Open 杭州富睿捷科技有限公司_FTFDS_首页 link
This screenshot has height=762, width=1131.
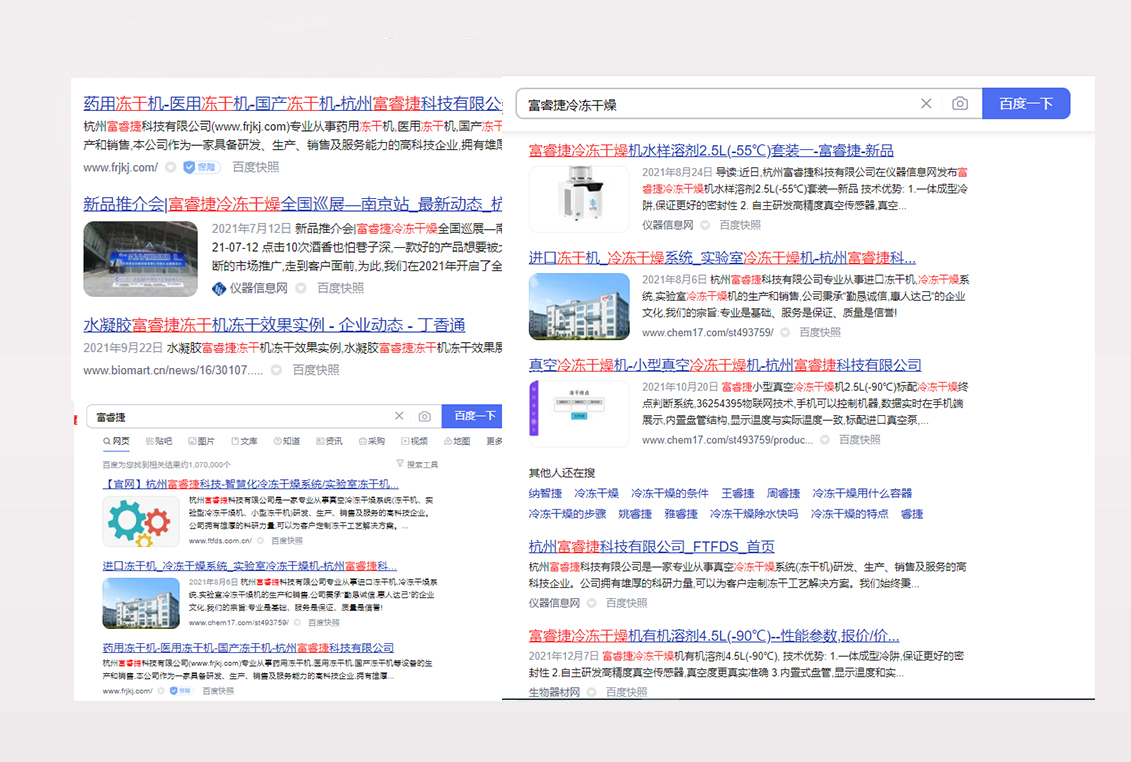coord(651,546)
